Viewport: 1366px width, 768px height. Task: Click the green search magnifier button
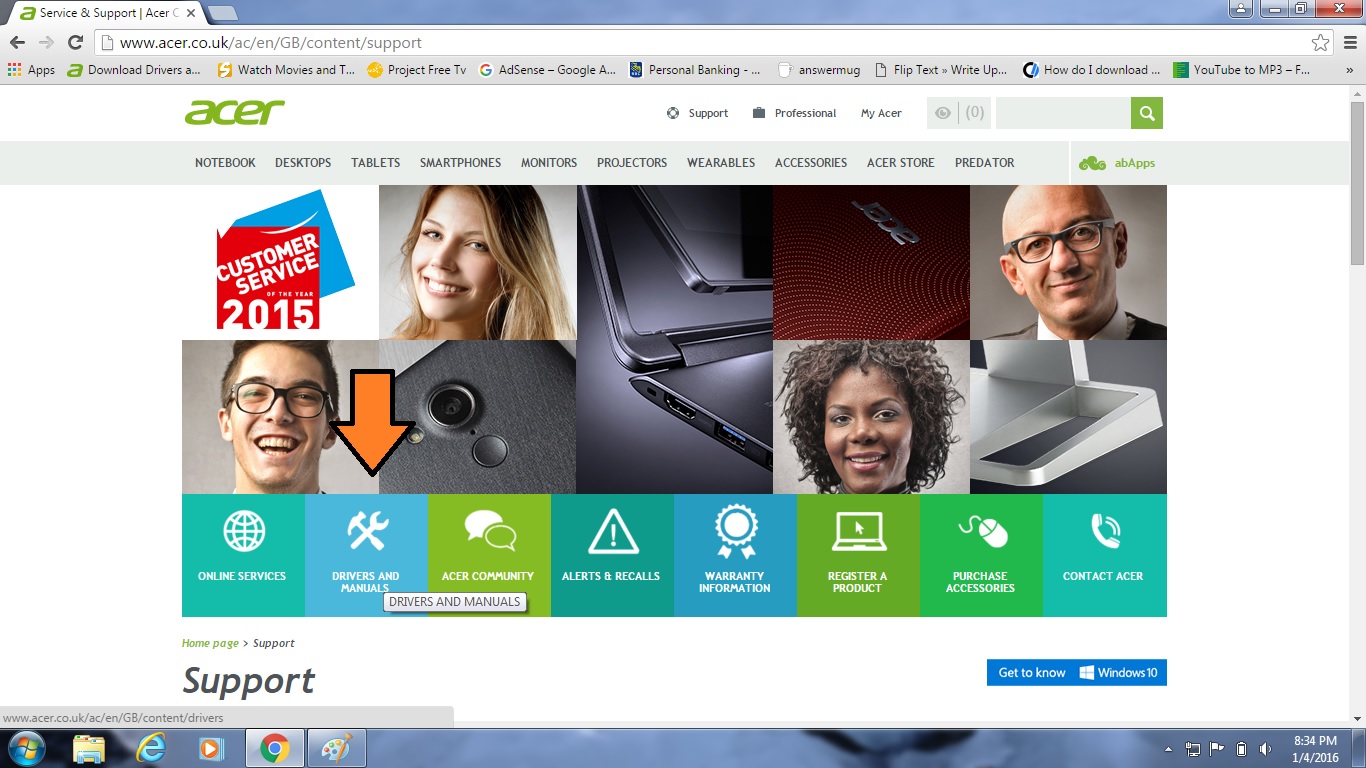1147,113
